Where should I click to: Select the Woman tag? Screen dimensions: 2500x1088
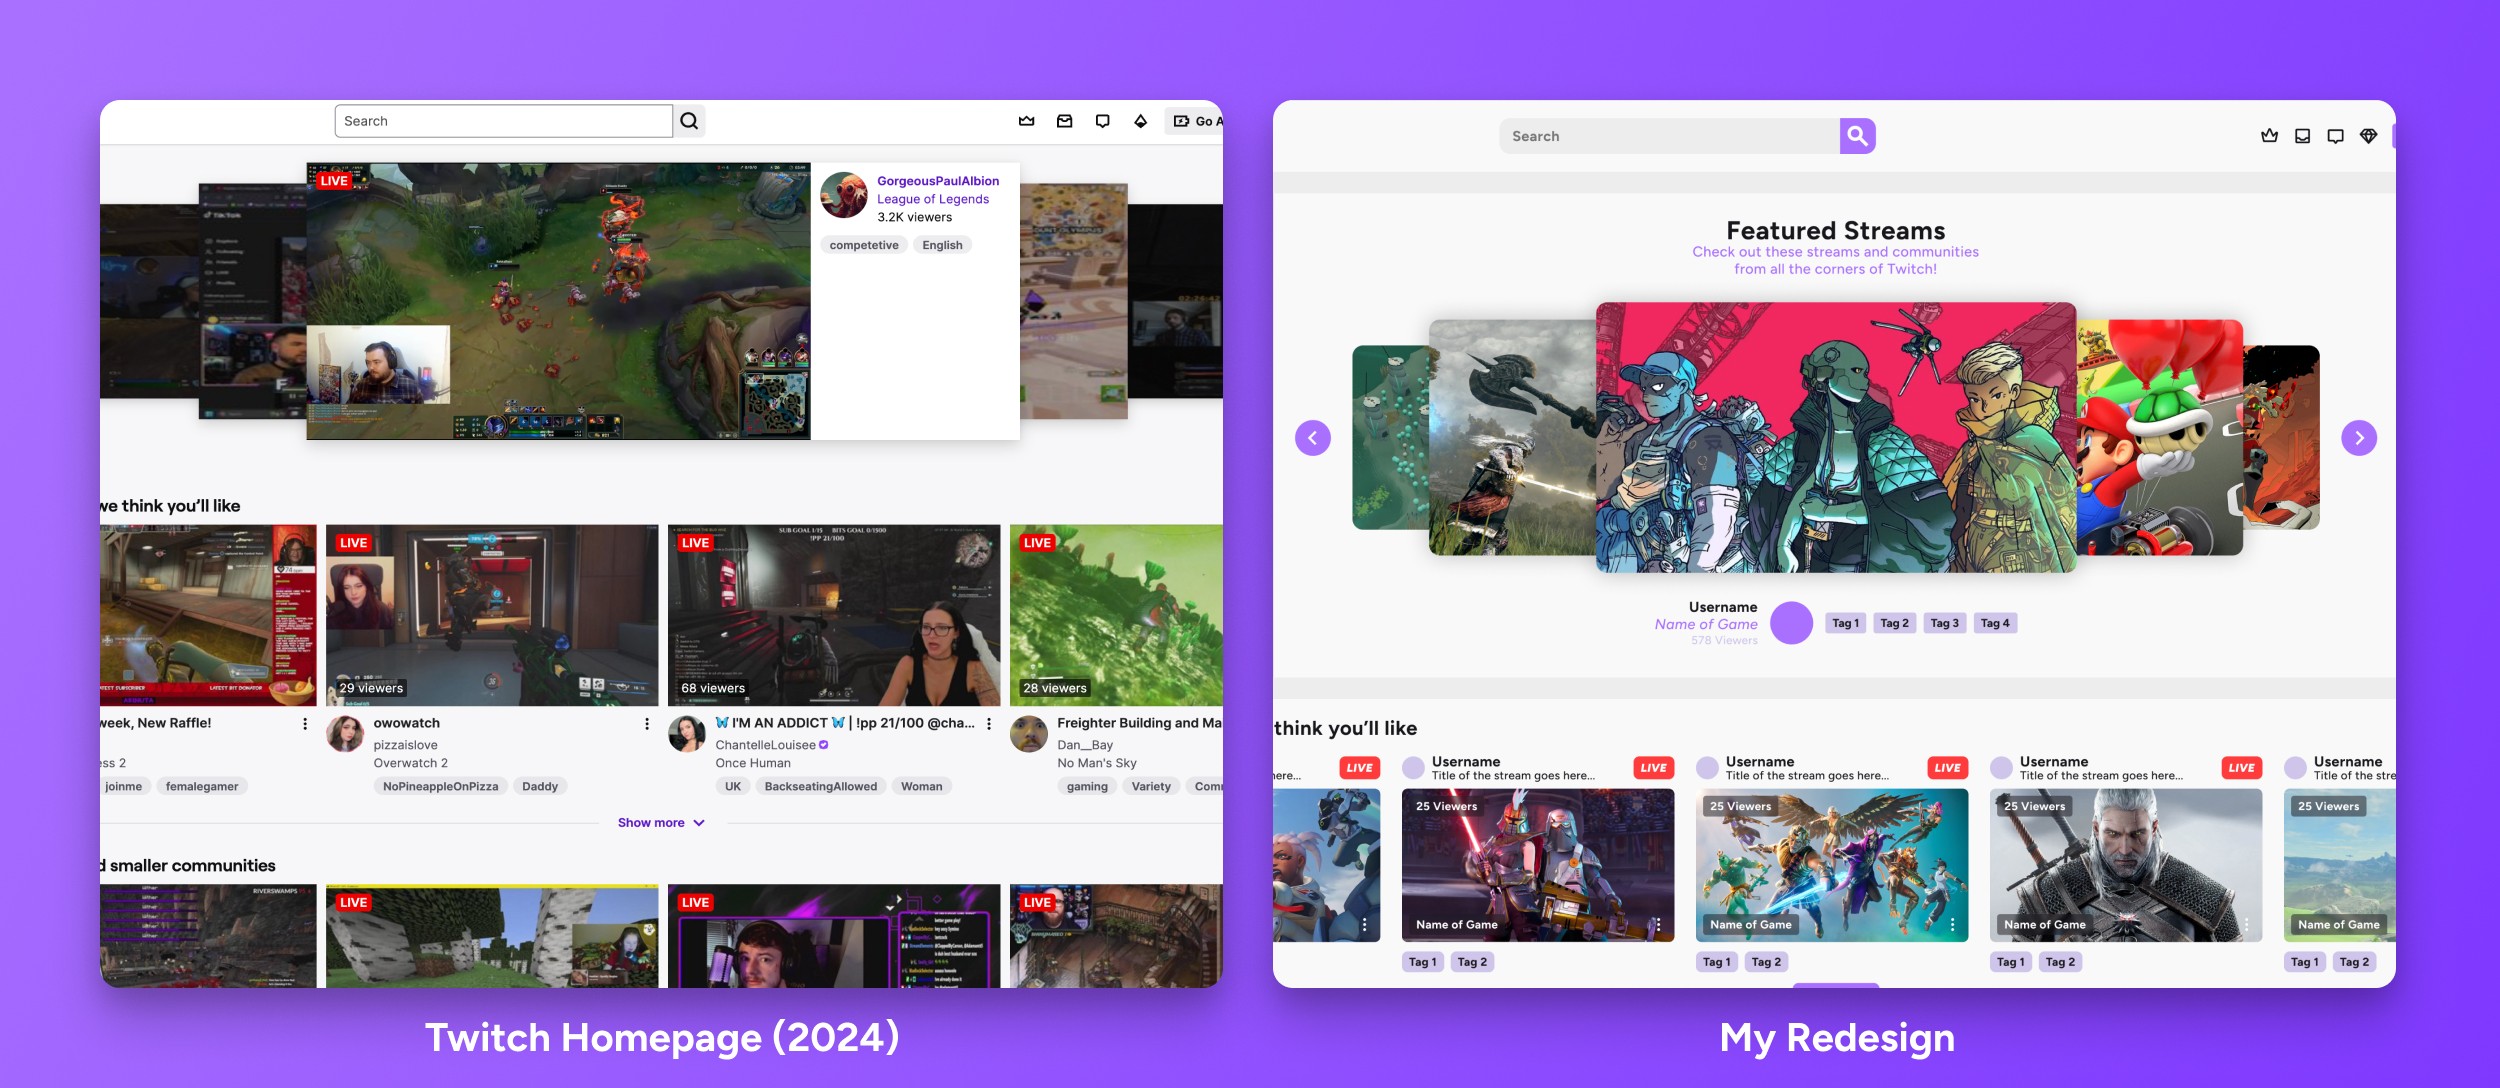[922, 787]
